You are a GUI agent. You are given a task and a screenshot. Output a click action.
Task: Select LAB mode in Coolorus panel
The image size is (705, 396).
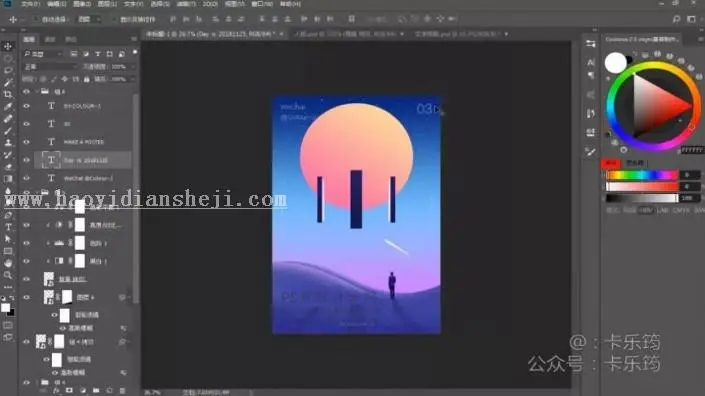tap(662, 210)
